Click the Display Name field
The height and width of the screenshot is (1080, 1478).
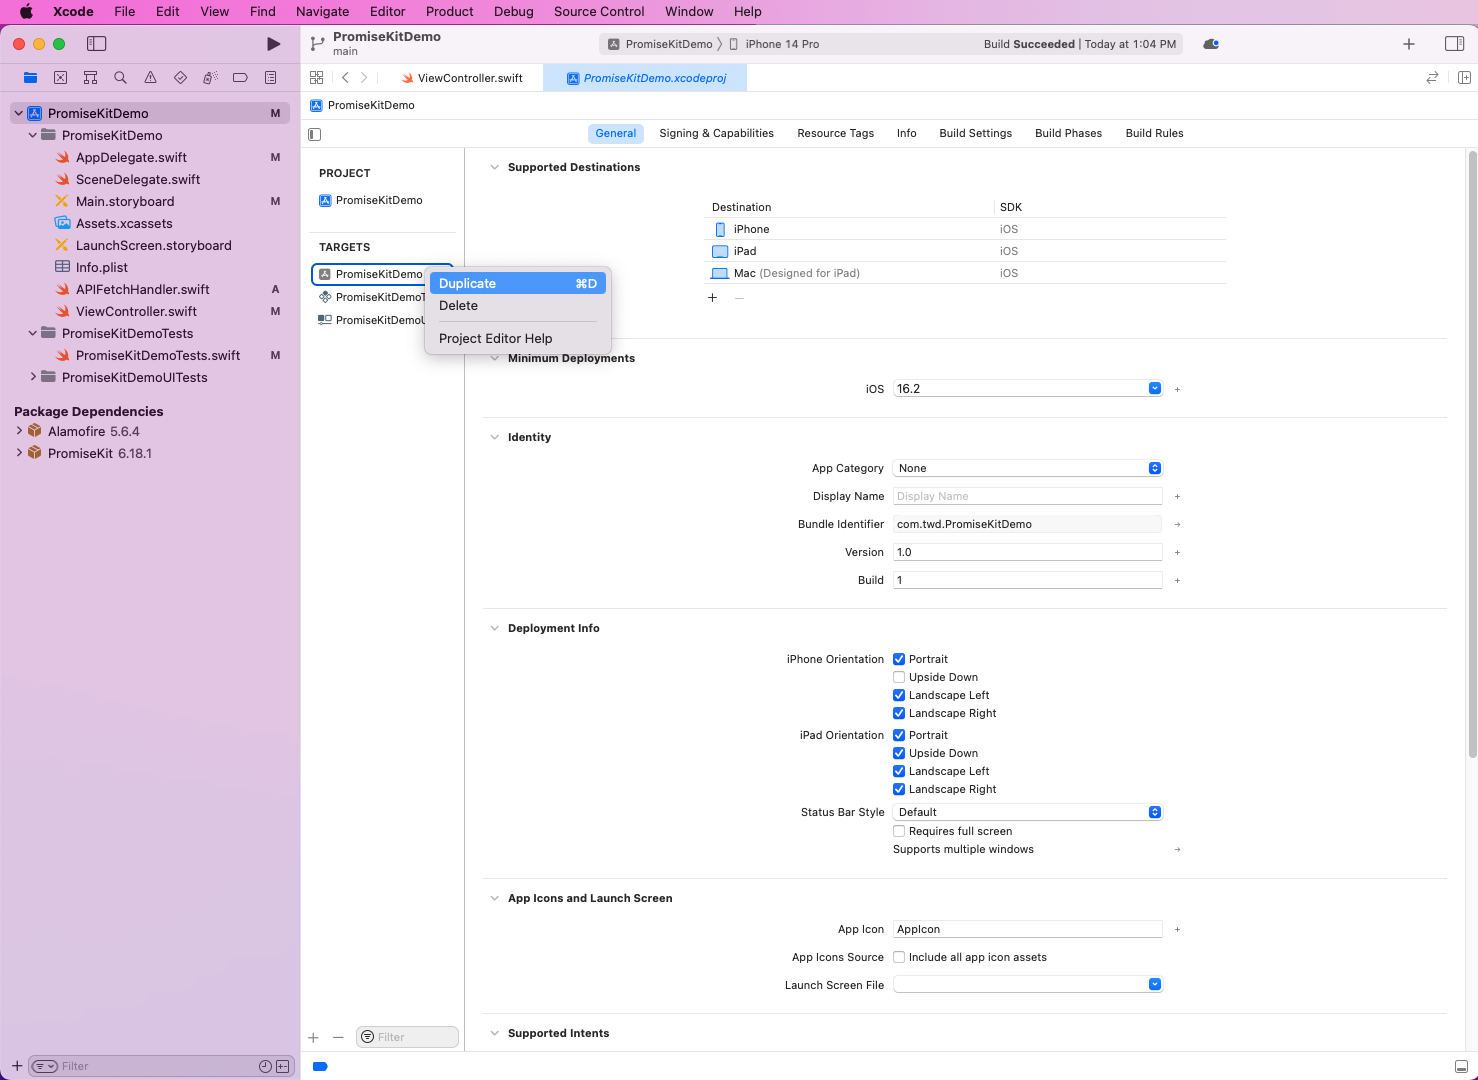click(x=1028, y=496)
